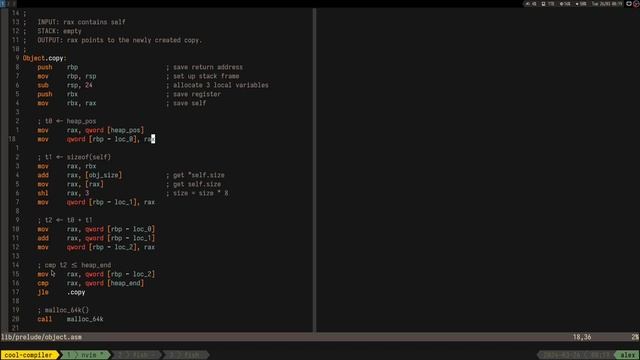This screenshot has width=640, height=360.
Task: Click the '; cmp t2 <= heap_end' comment
Action: pyautogui.click(x=74, y=265)
